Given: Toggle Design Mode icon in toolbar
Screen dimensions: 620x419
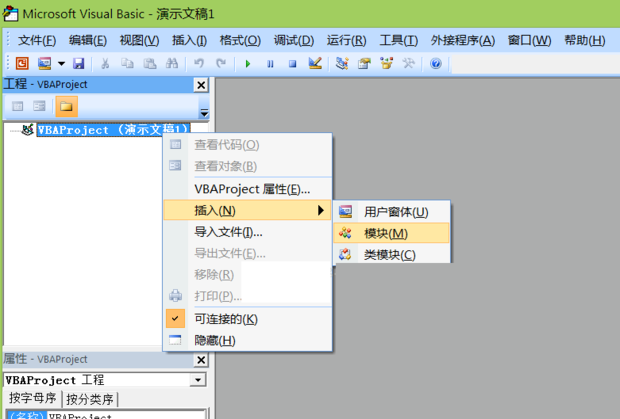Looking at the screenshot, I should (315, 63).
